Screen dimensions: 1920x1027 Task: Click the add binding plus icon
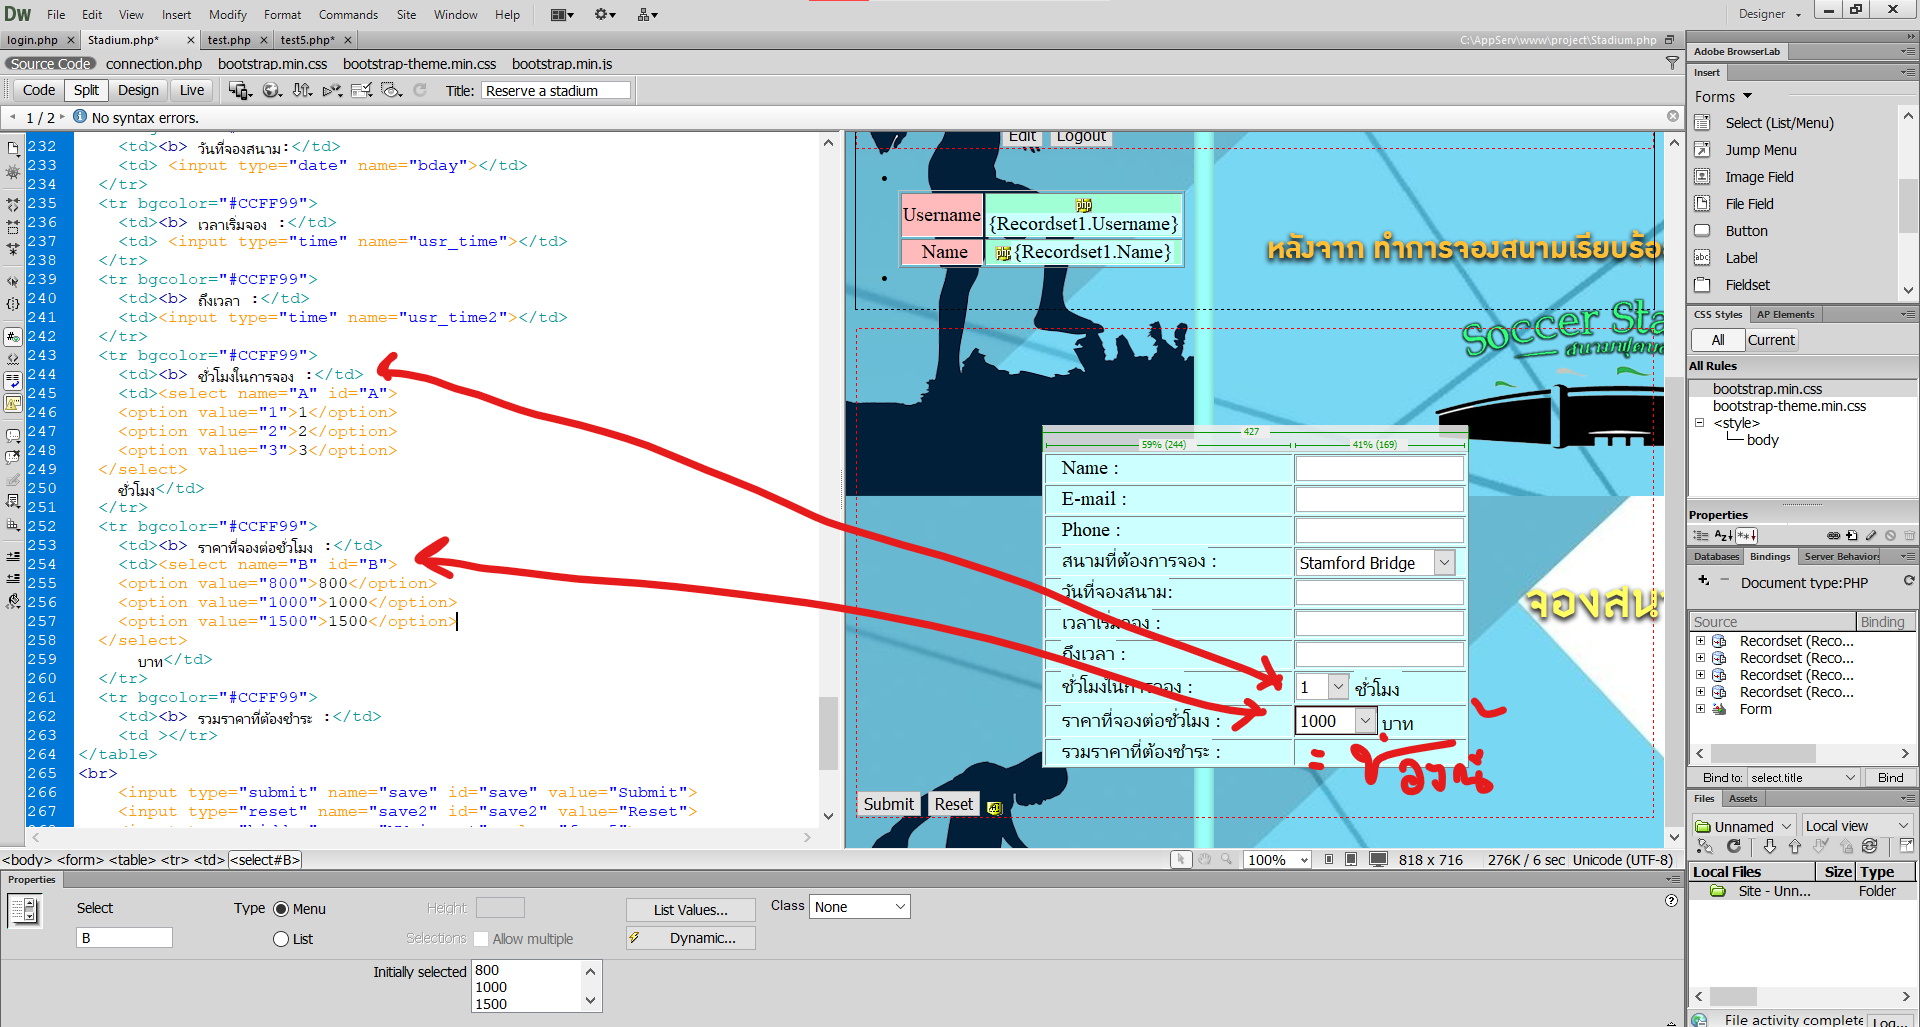click(x=1704, y=581)
